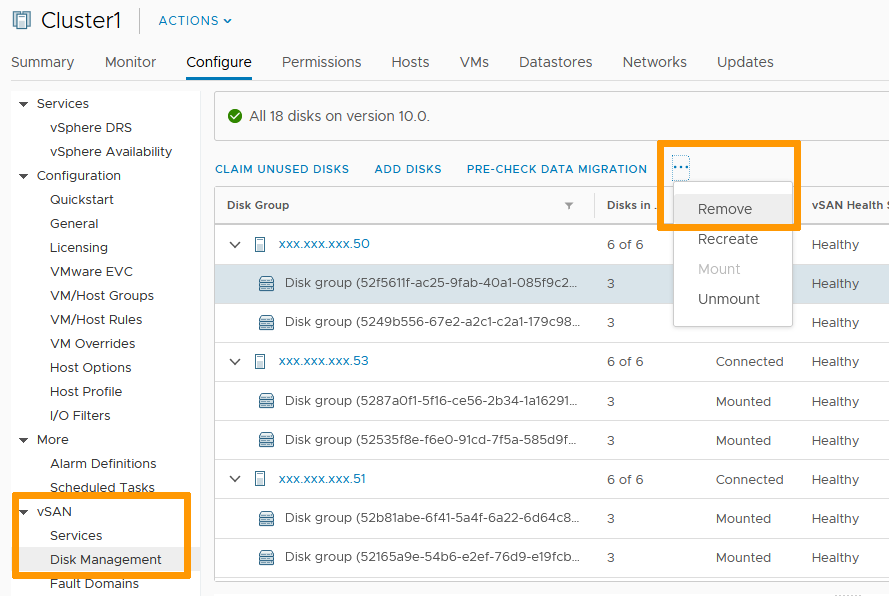Click the host icon beside xxx.xxx.xxx.53
Viewport: 889px width, 596px height.
[262, 361]
